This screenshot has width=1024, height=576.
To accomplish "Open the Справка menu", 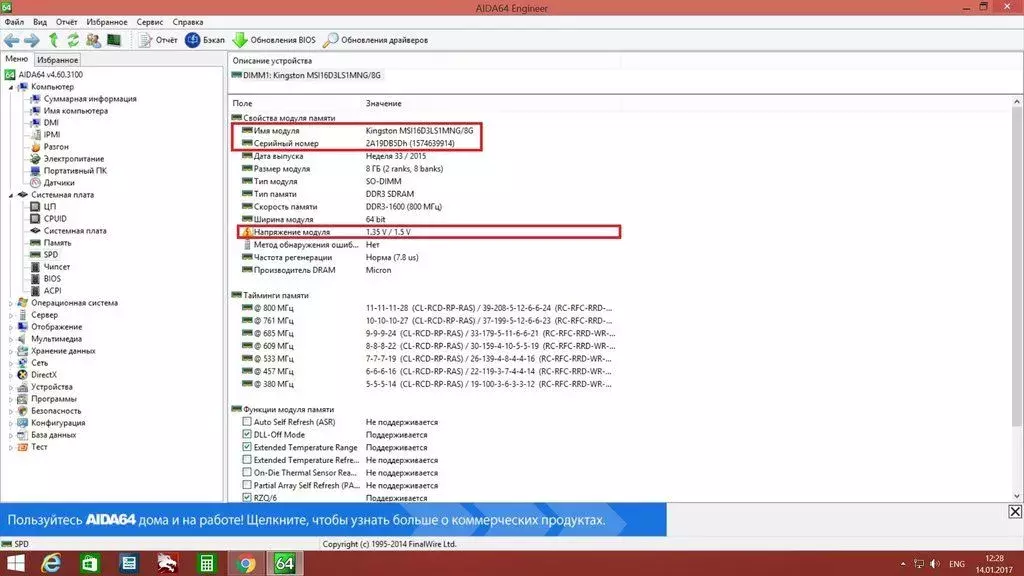I will coord(188,22).
